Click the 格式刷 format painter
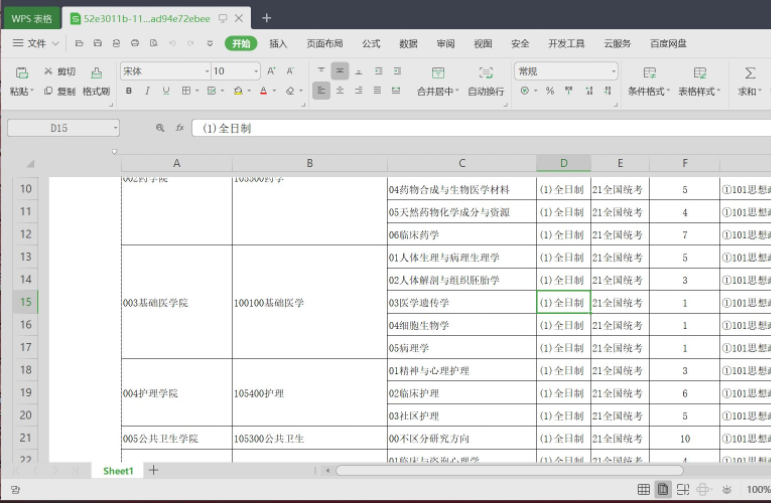Image resolution: width=771 pixels, height=503 pixels. pos(96,82)
